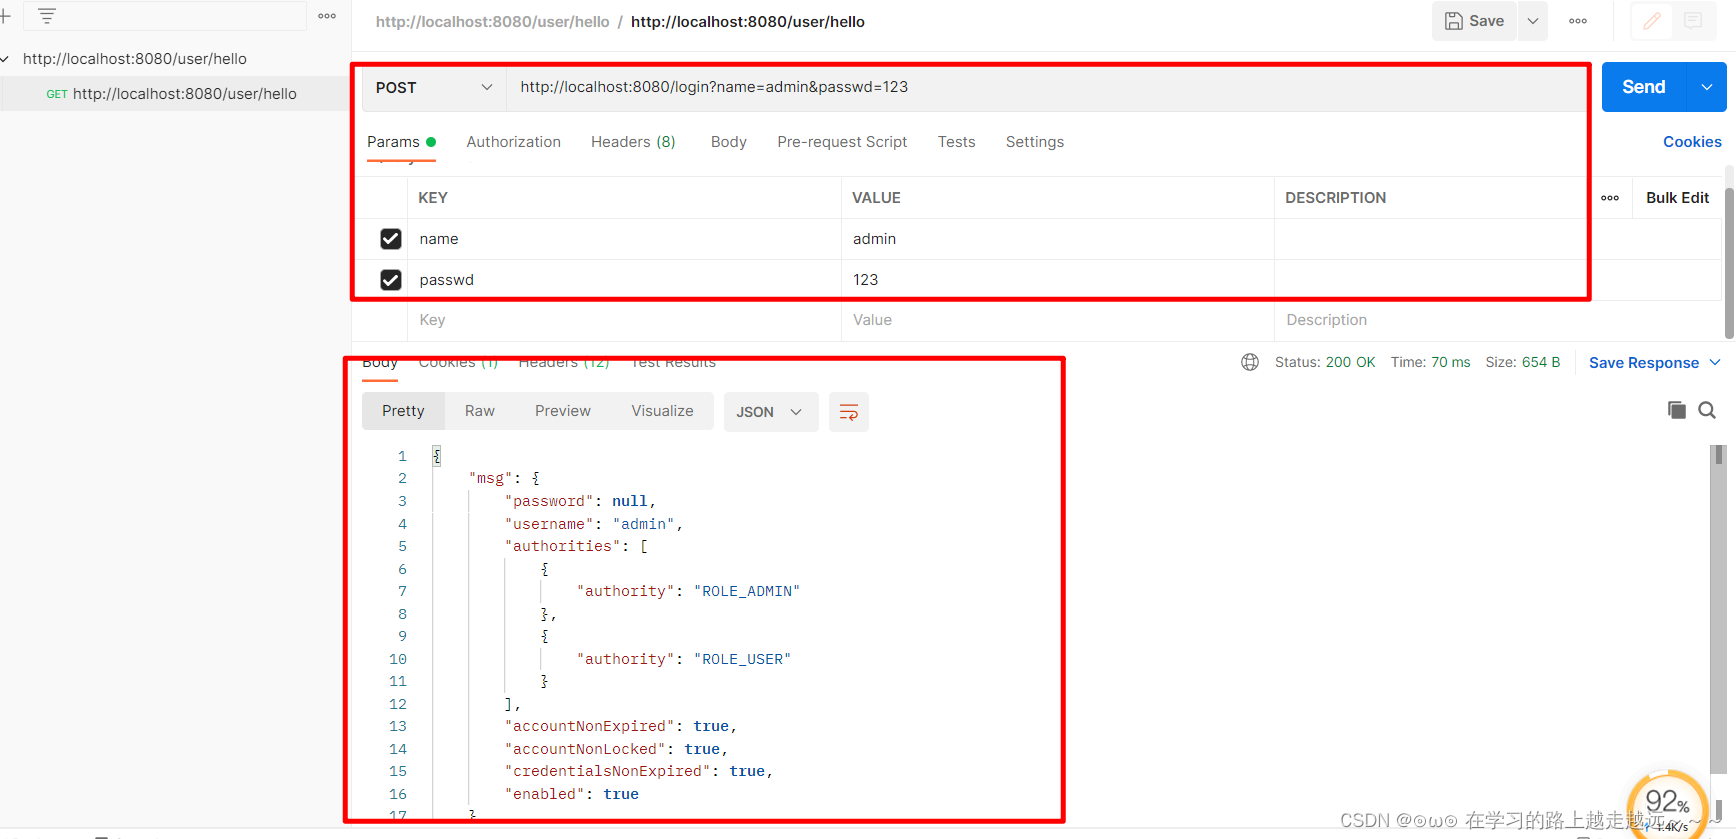
Task: Toggle the wrap lines icon in response
Action: click(x=849, y=412)
